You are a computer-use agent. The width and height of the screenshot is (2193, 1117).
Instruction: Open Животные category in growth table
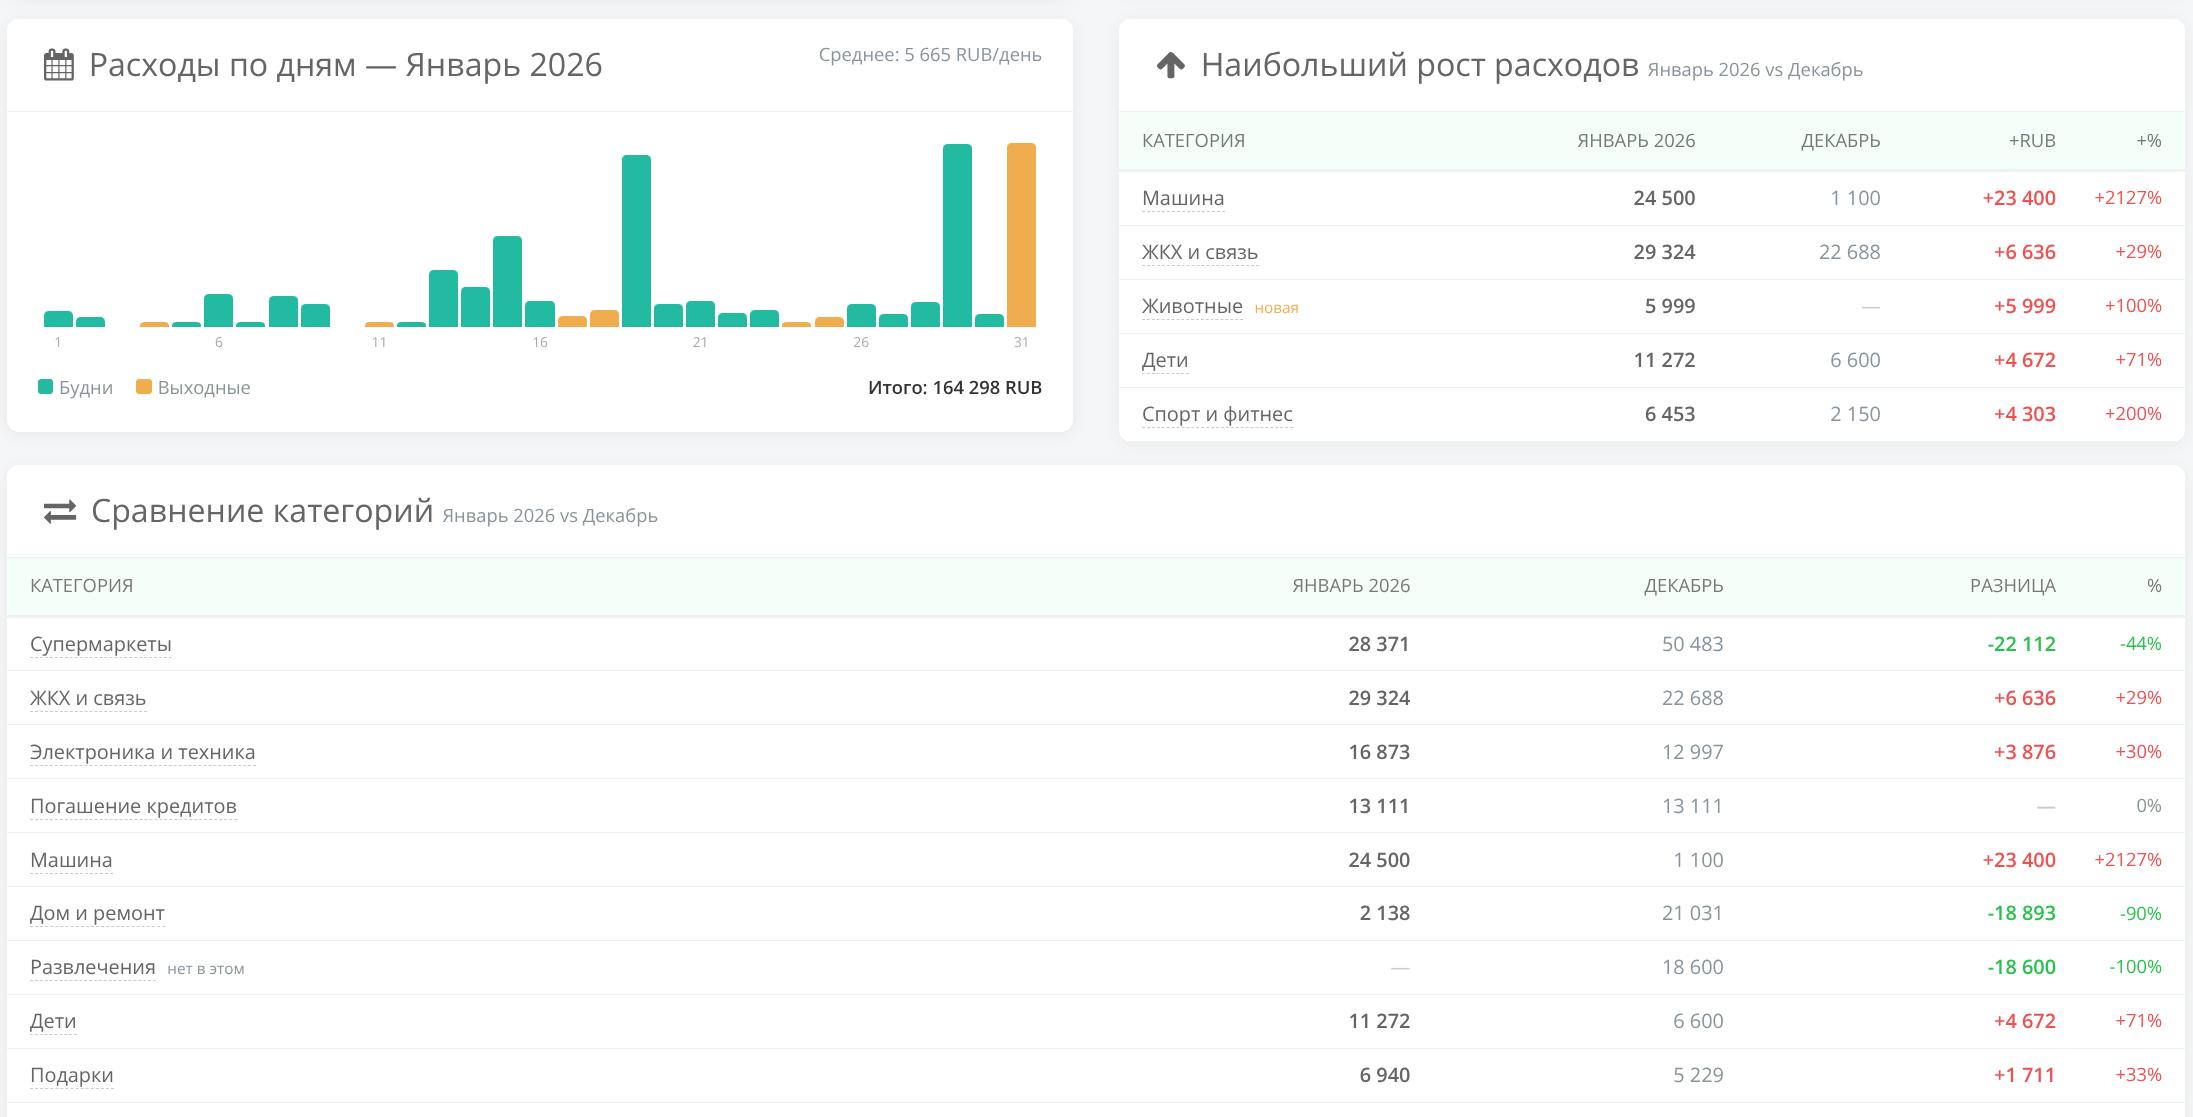tap(1192, 306)
